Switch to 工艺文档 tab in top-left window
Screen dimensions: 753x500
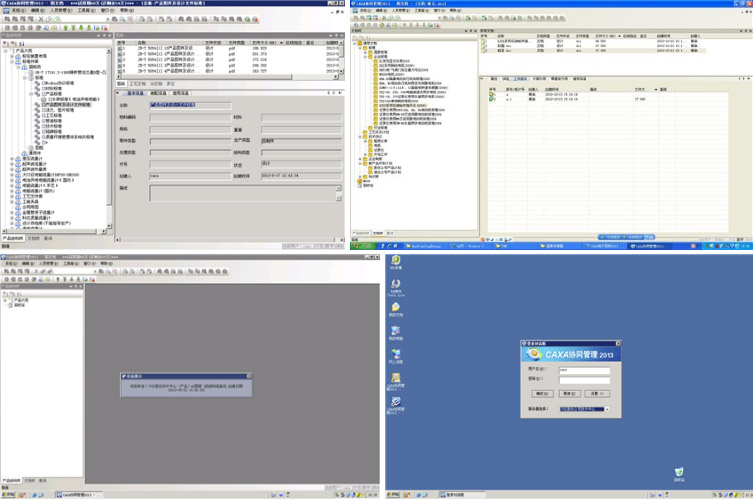[138, 84]
